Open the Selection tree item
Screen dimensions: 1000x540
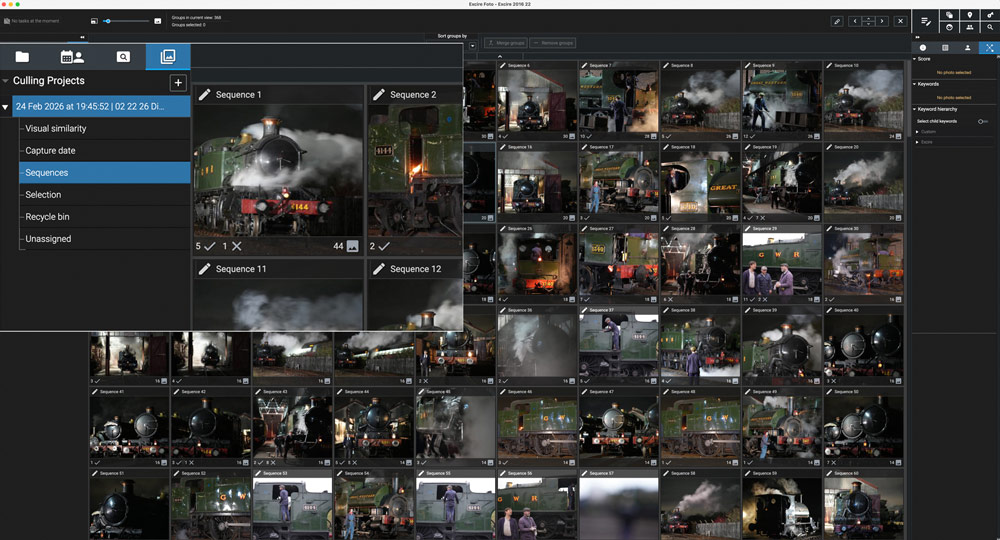pyautogui.click(x=43, y=194)
